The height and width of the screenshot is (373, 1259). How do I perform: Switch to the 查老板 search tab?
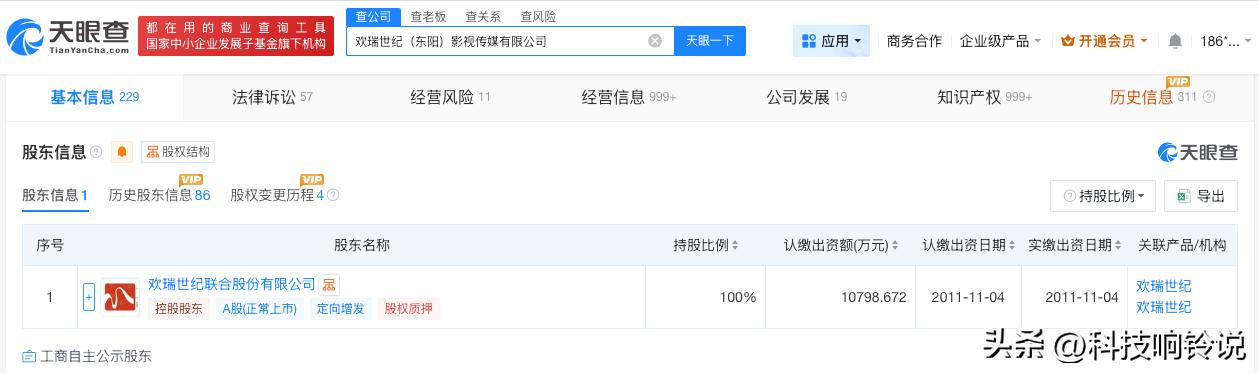pos(428,17)
